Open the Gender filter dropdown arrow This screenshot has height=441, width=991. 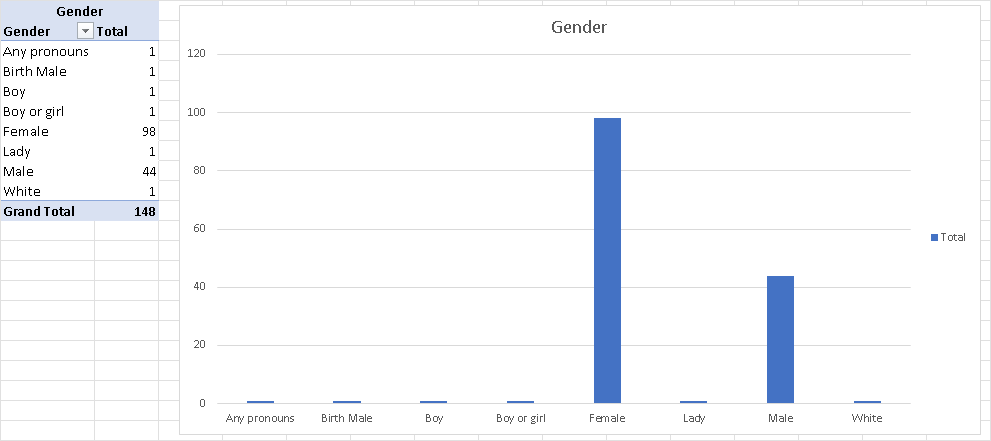click(85, 31)
